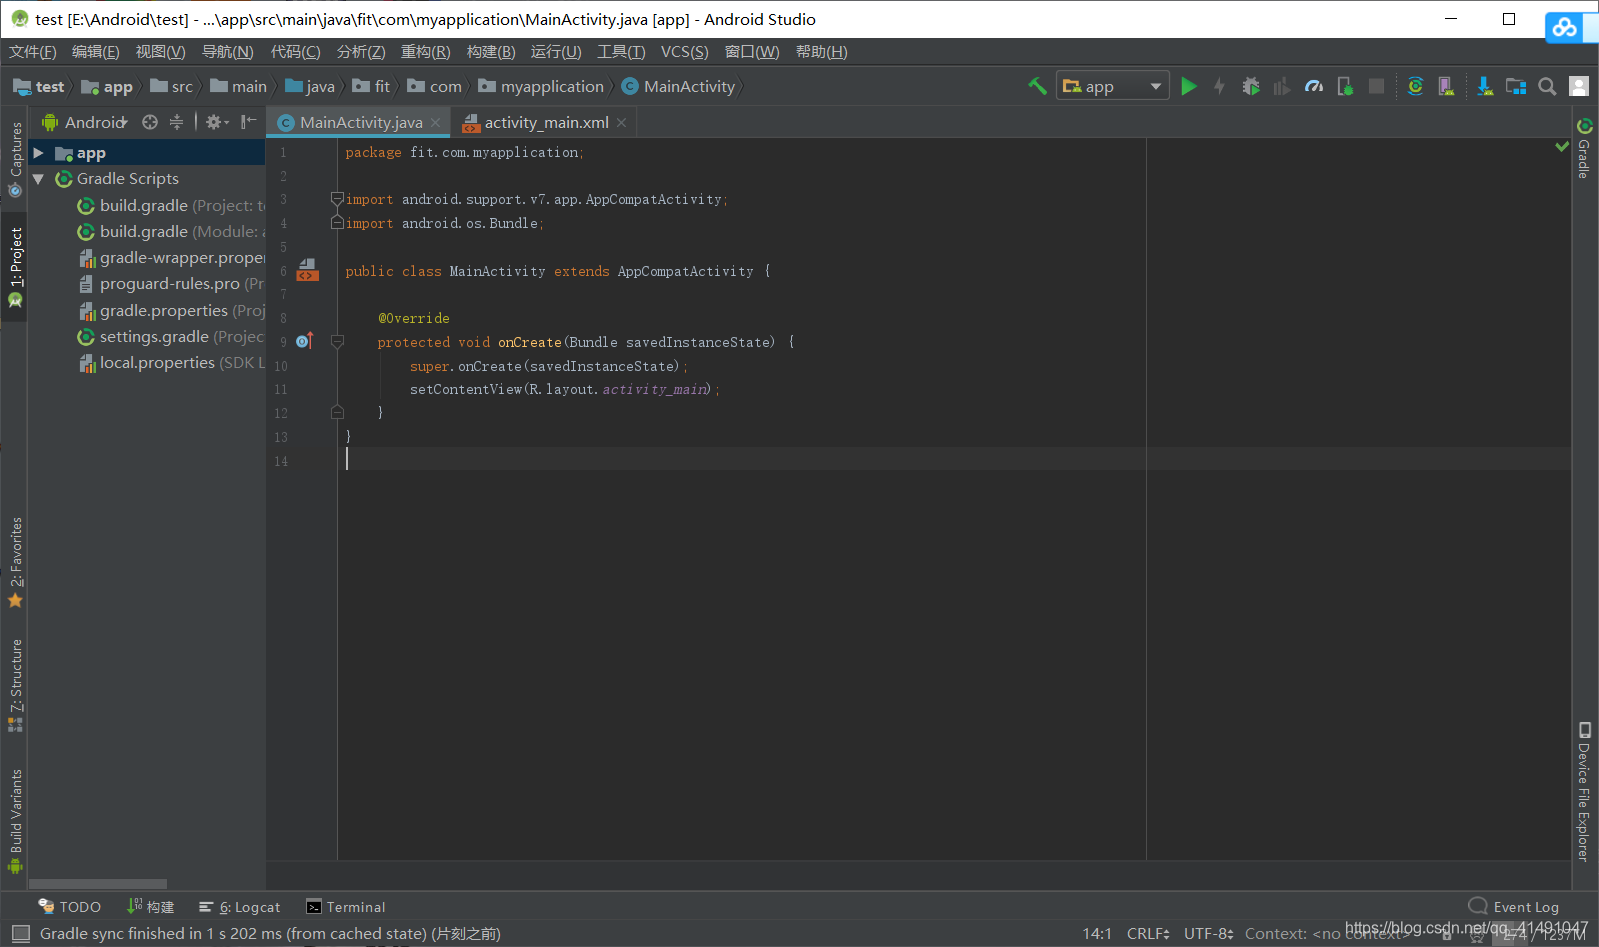1599x947 pixels.
Task: Open the 导航(N) menu
Action: click(227, 52)
